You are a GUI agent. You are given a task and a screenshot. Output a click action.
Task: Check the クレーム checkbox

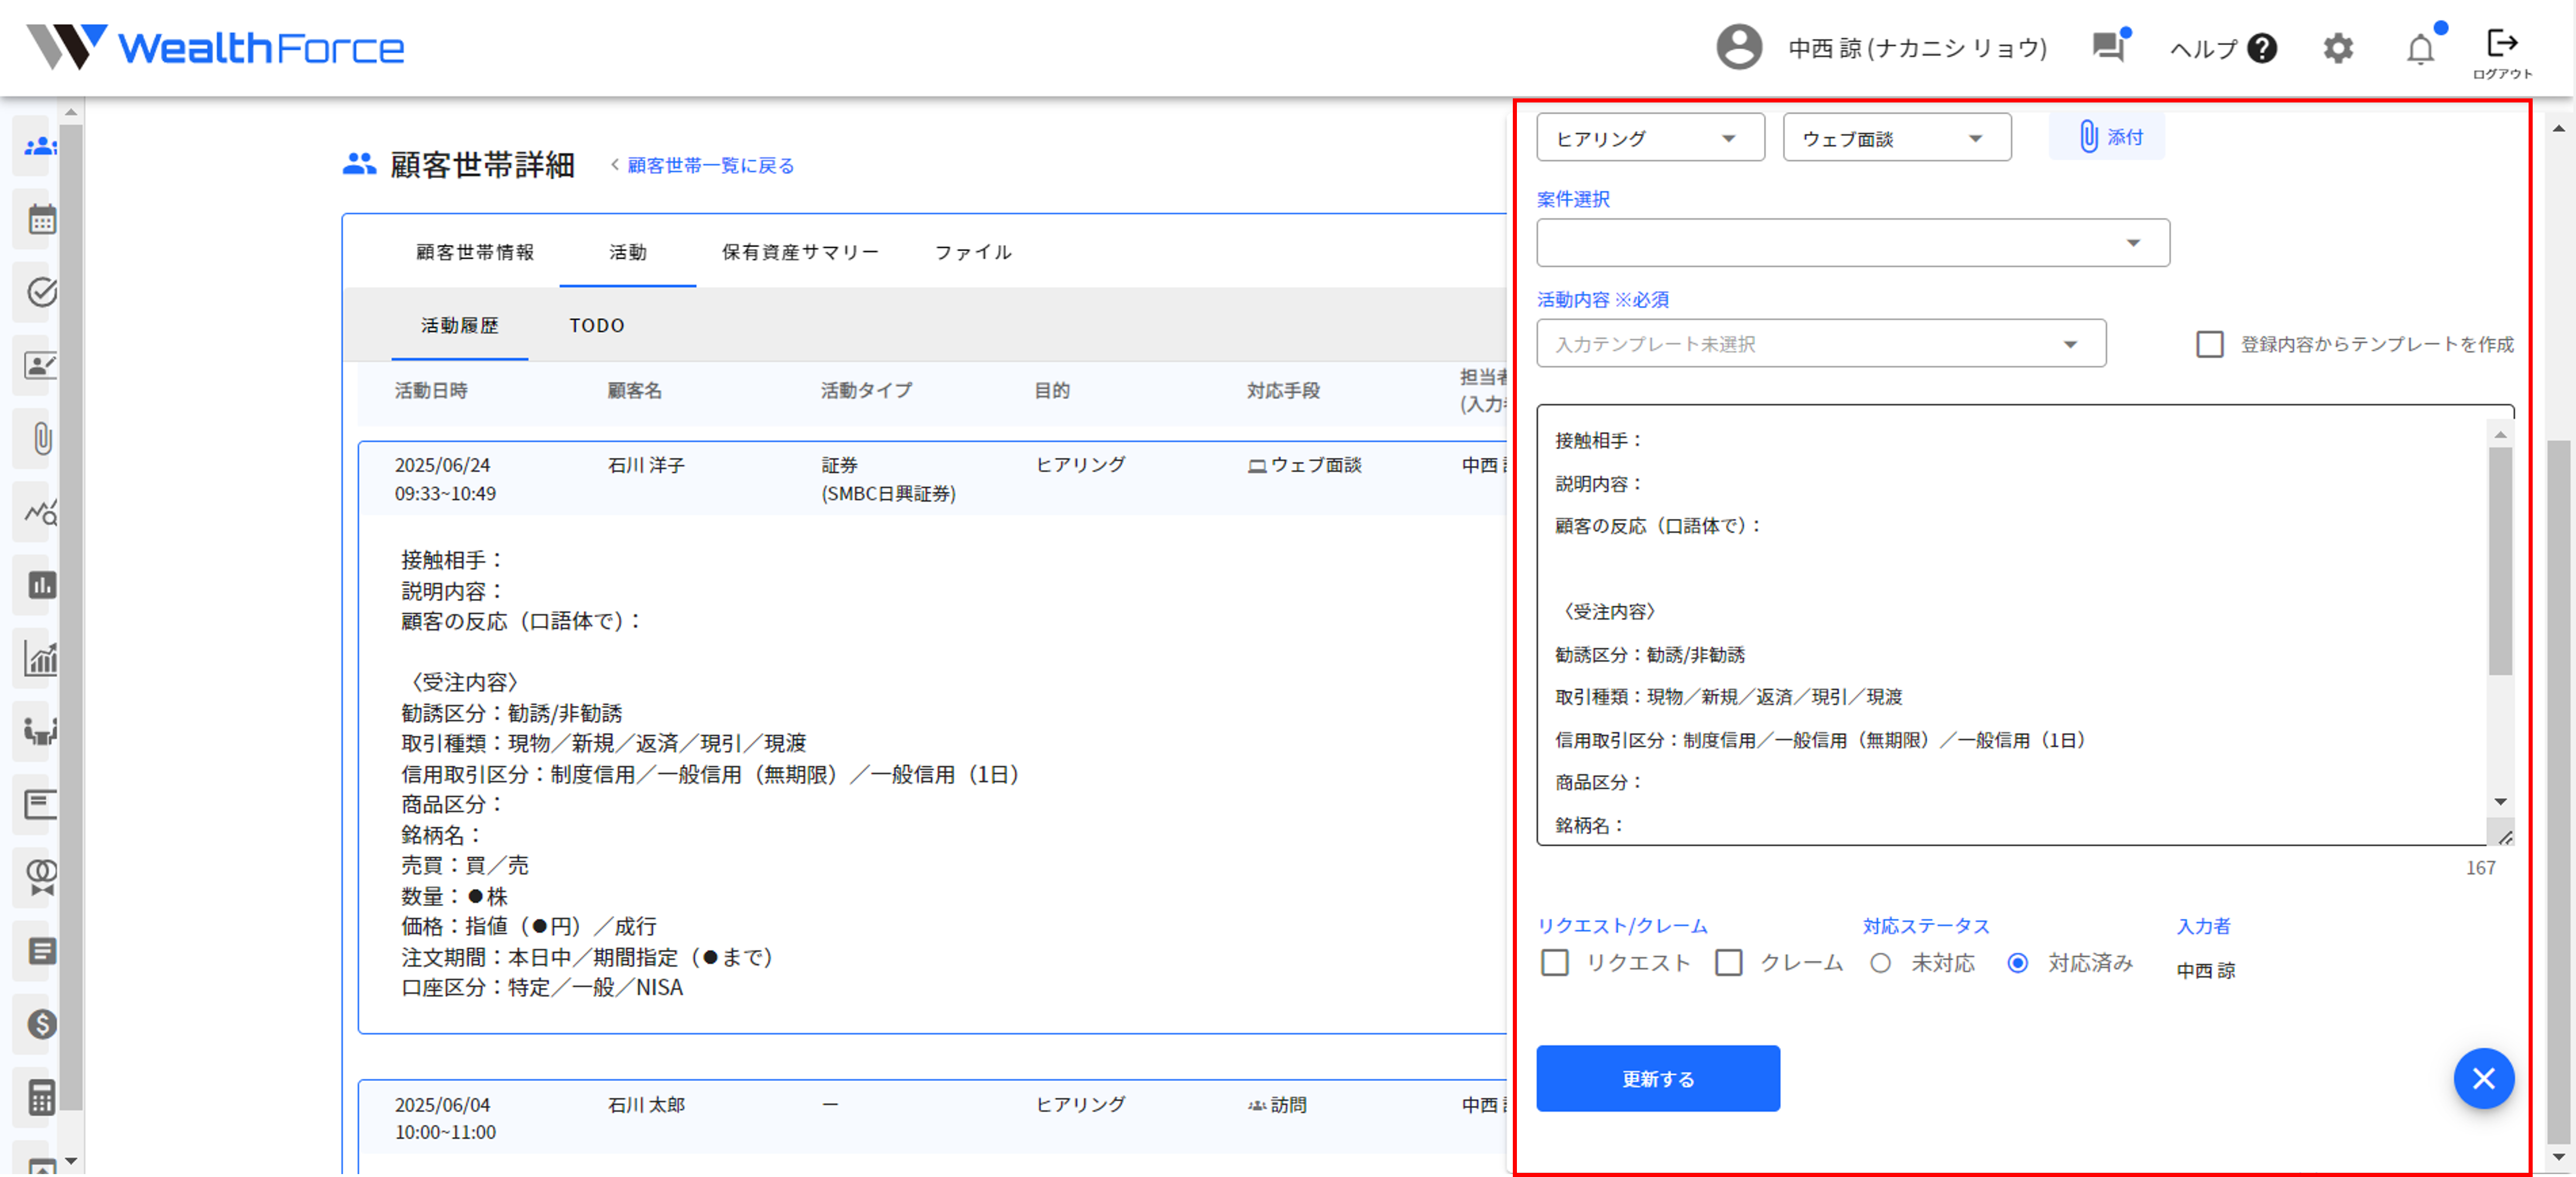[x=1728, y=962]
